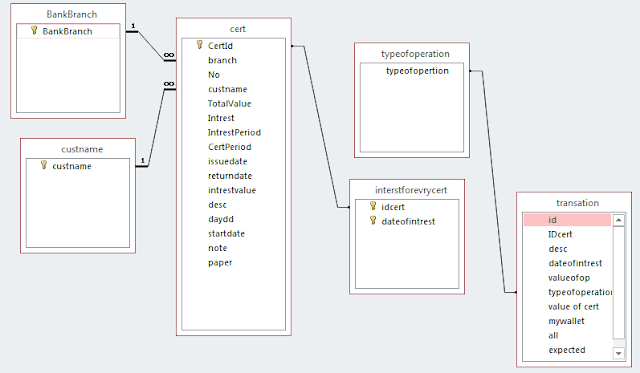Click the key icon beside custname field
The width and height of the screenshot is (640, 373).
44,165
